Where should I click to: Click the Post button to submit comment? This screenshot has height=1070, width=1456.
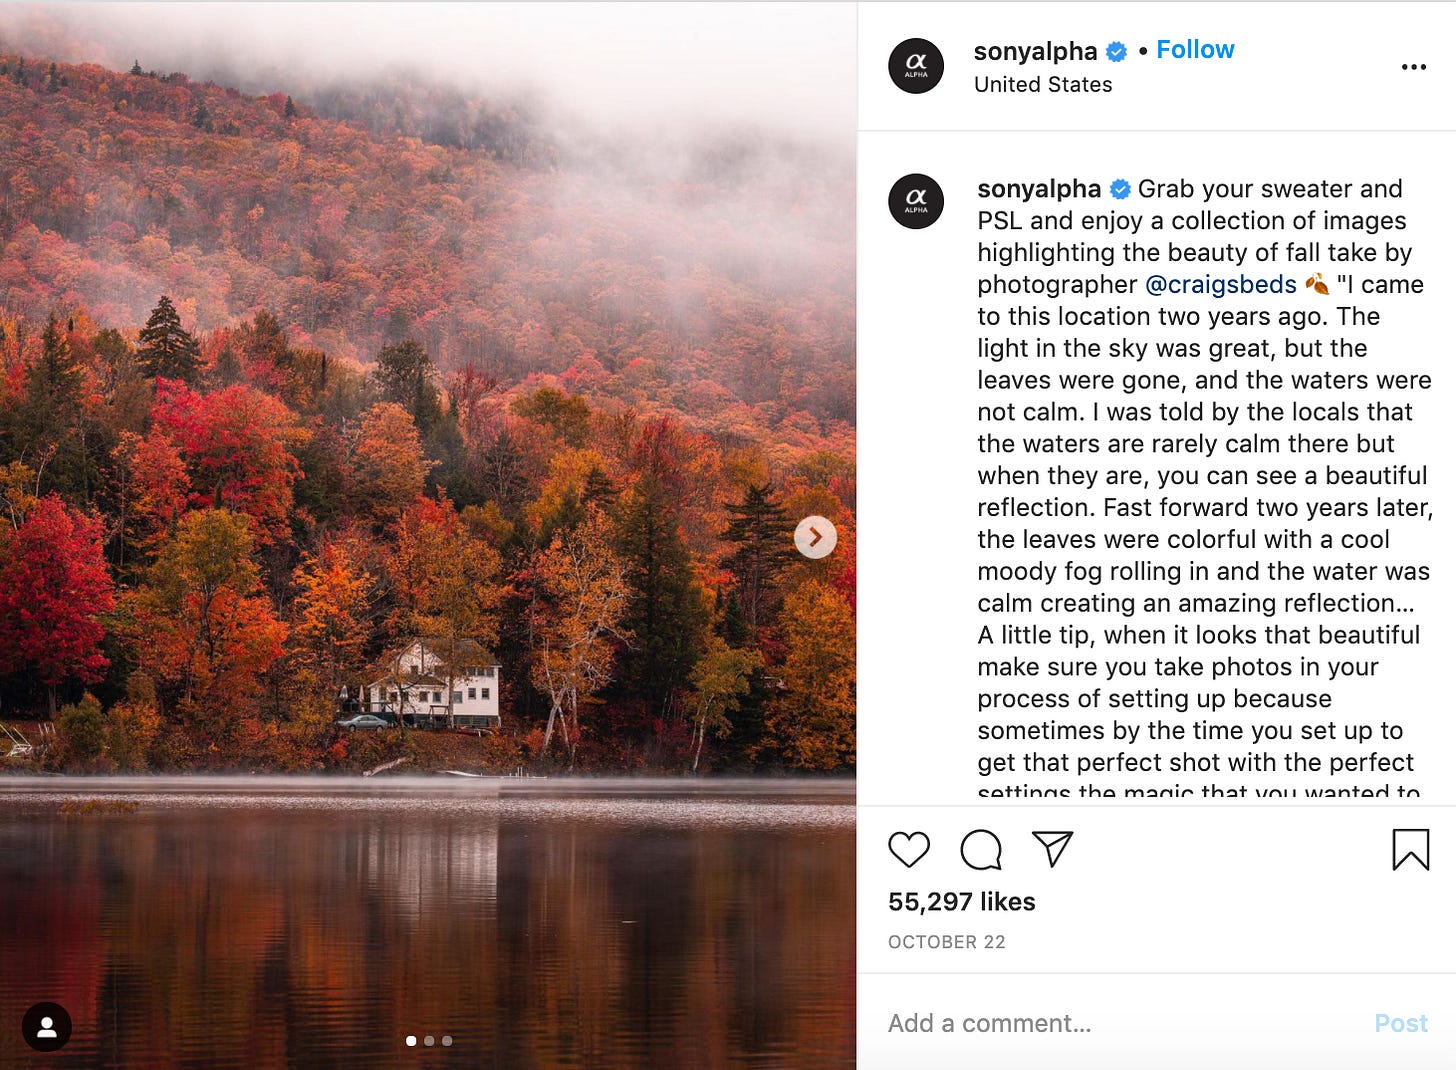click(1401, 1023)
